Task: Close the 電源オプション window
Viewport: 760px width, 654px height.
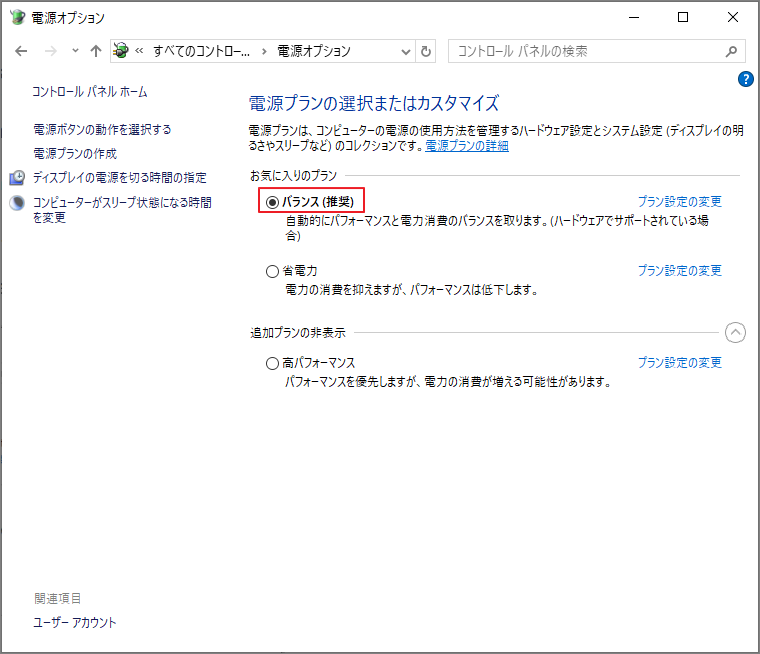Action: pos(733,17)
